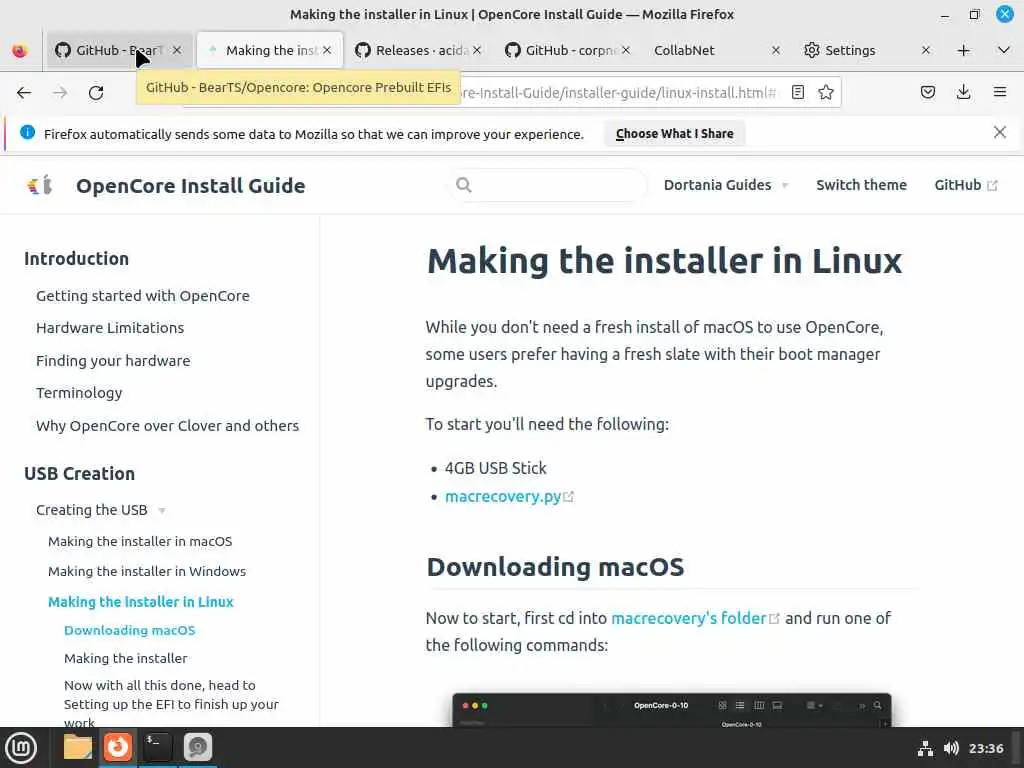Click Switch theme
The width and height of the screenshot is (1024, 768).
click(861, 185)
